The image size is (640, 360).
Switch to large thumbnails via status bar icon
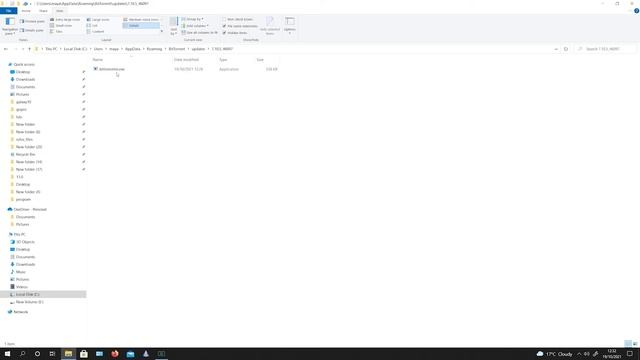tap(635, 344)
